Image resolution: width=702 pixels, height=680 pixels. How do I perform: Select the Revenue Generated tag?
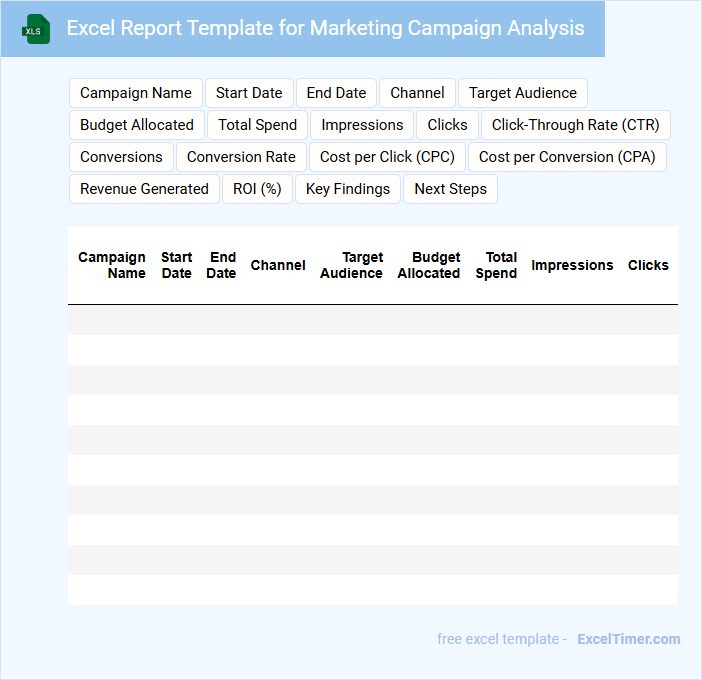tap(144, 189)
